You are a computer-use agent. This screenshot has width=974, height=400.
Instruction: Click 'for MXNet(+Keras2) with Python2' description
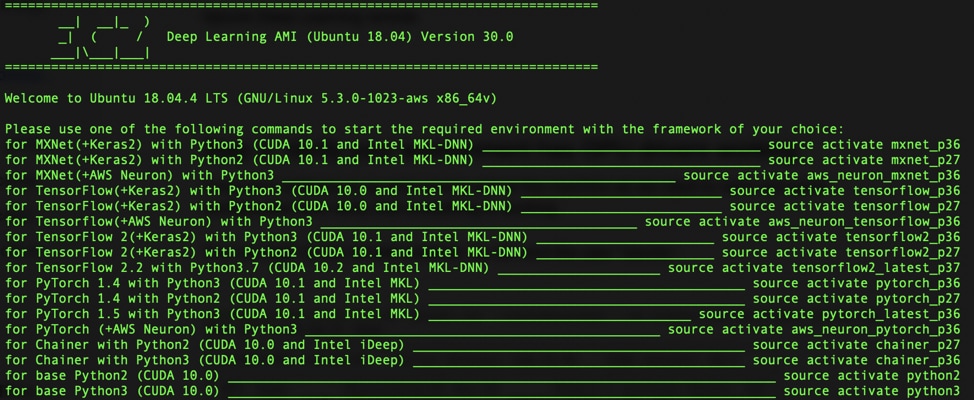(x=239, y=160)
